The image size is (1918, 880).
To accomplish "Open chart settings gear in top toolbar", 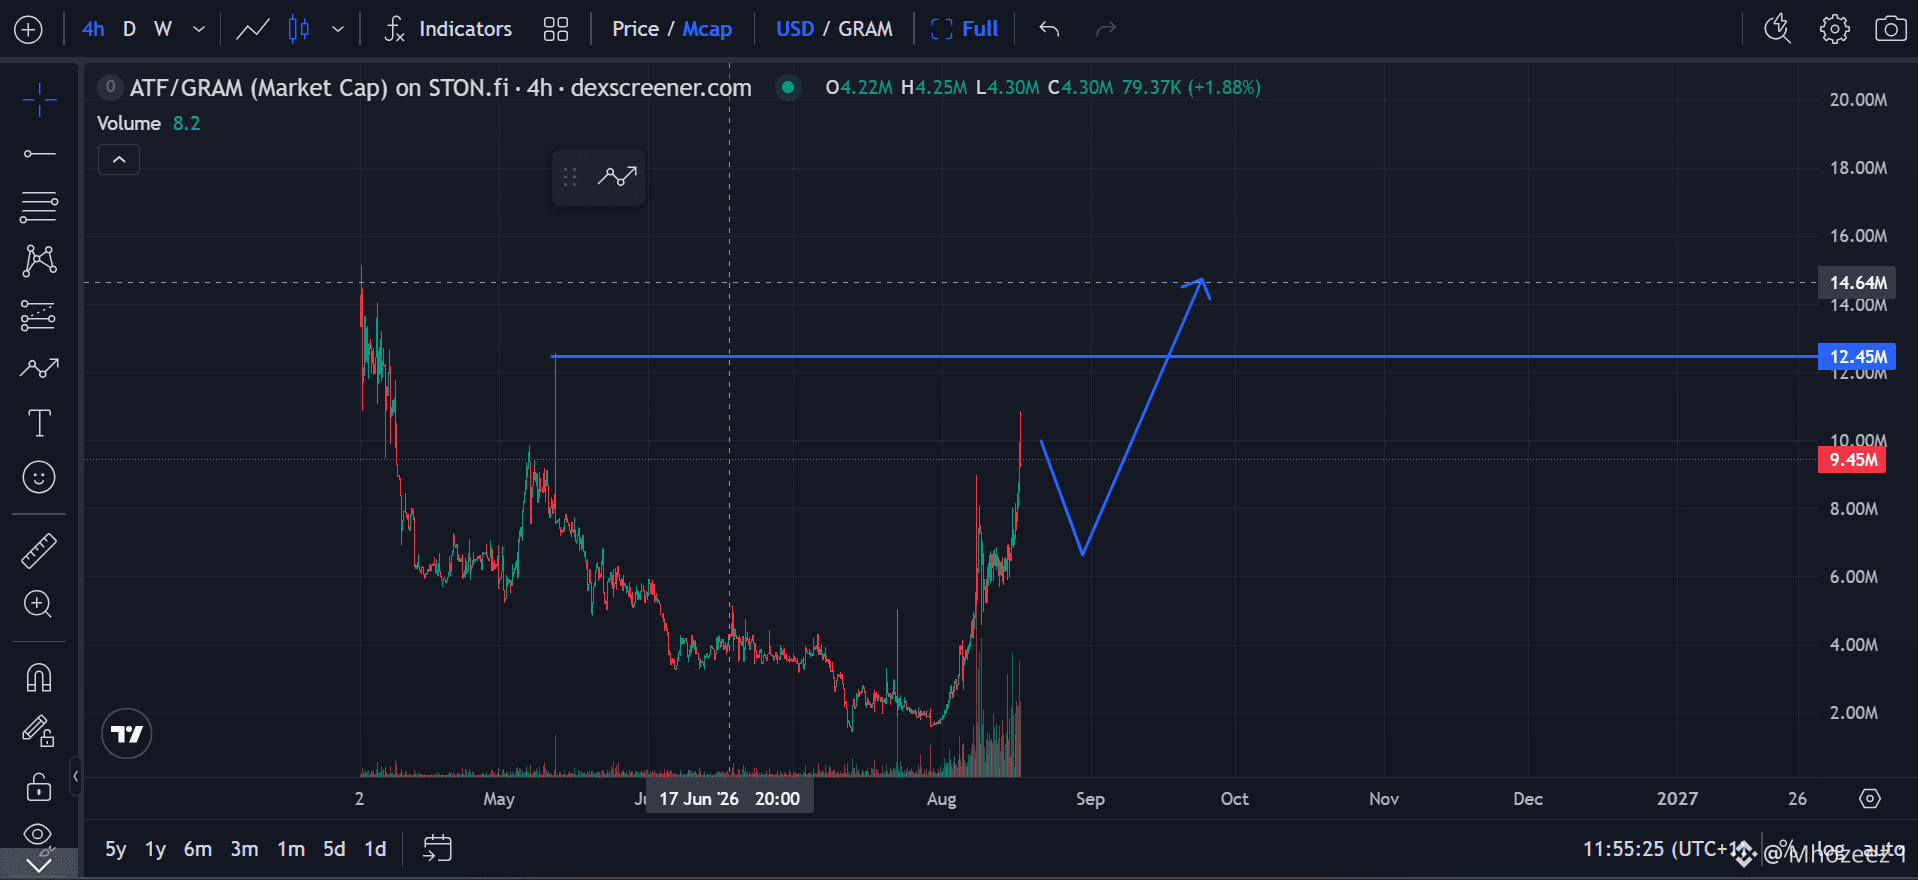I will (x=1834, y=29).
